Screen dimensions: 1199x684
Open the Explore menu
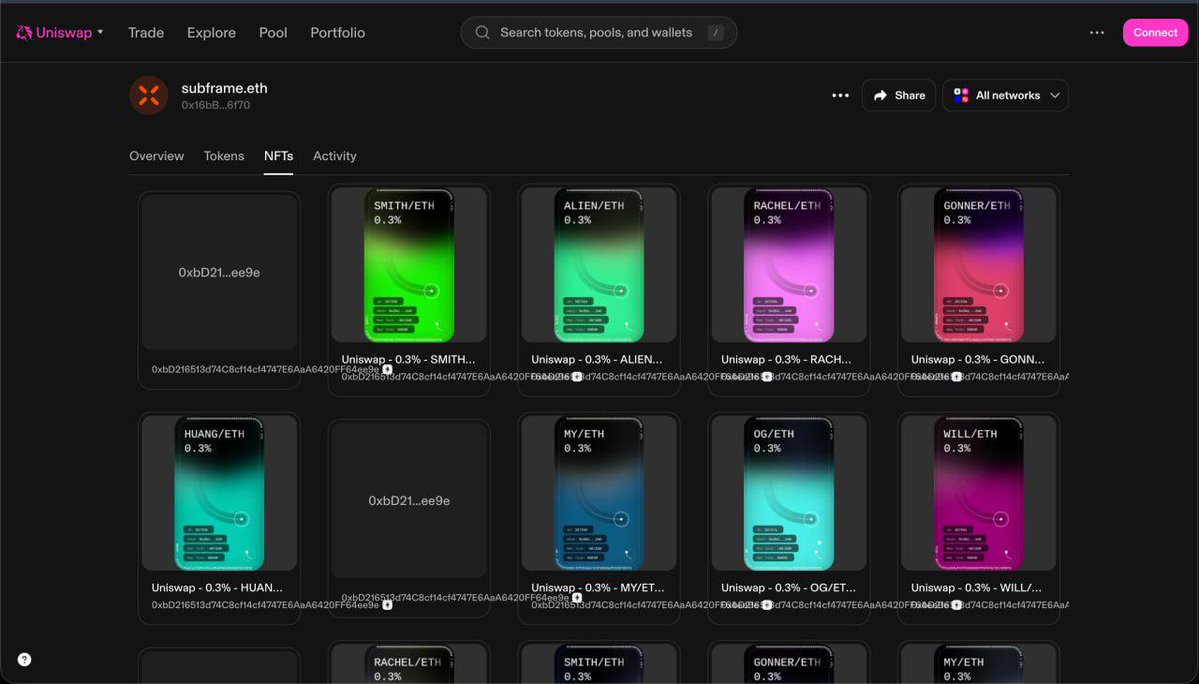(x=211, y=33)
